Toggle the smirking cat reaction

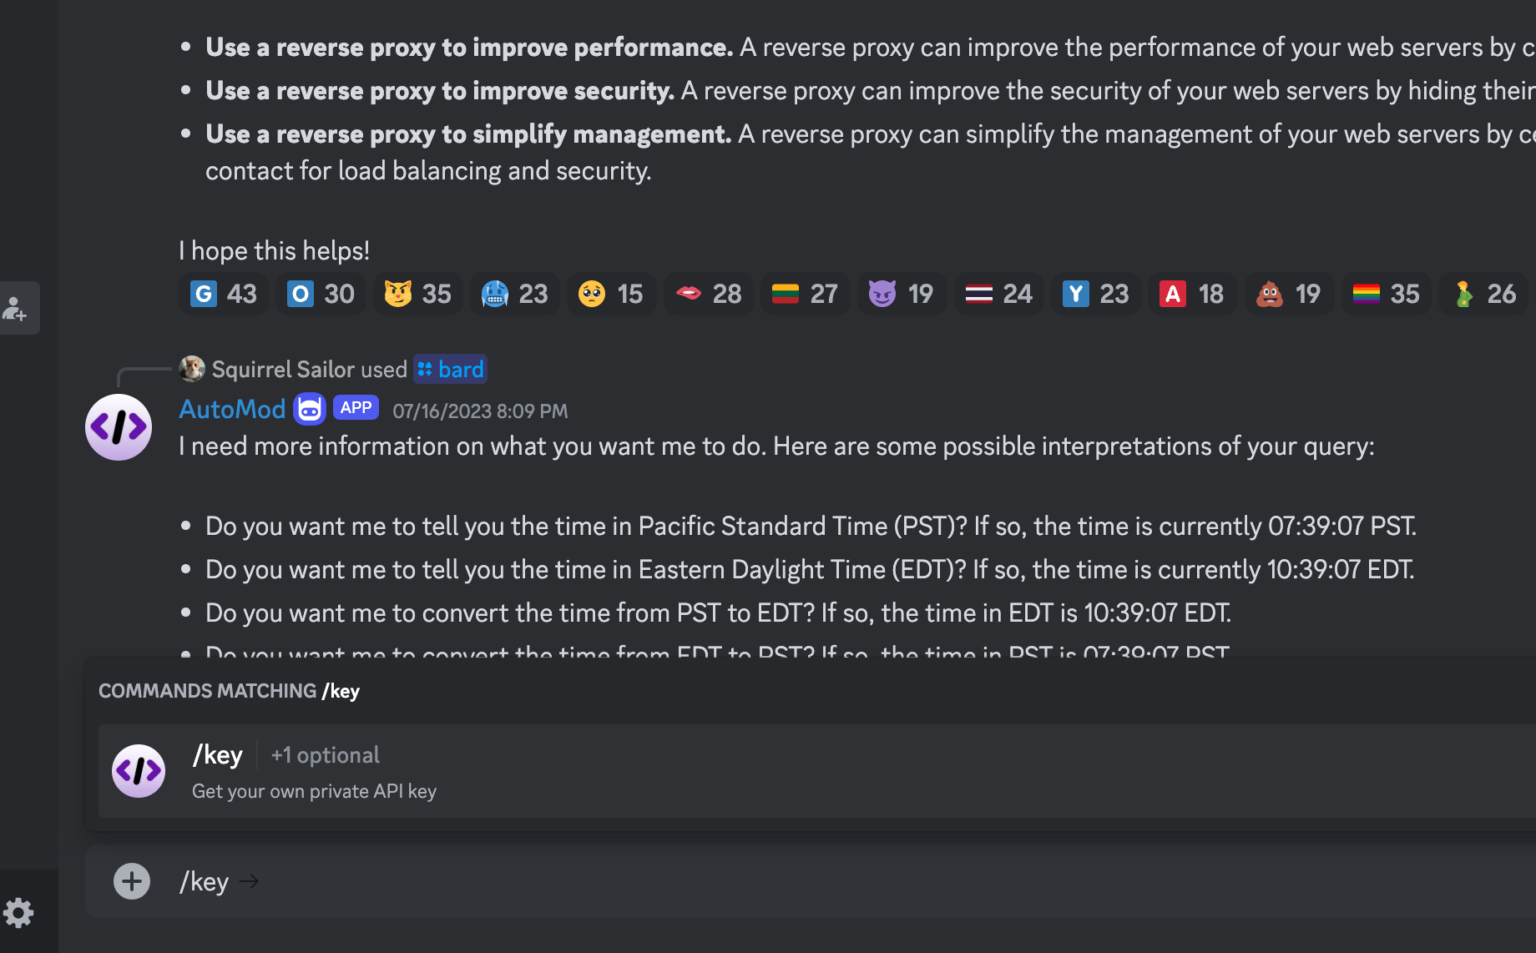pos(418,293)
